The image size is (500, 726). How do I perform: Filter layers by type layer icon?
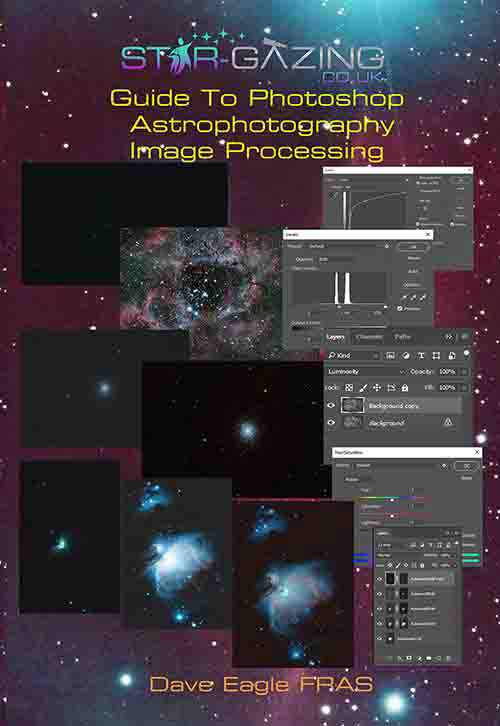tap(421, 355)
